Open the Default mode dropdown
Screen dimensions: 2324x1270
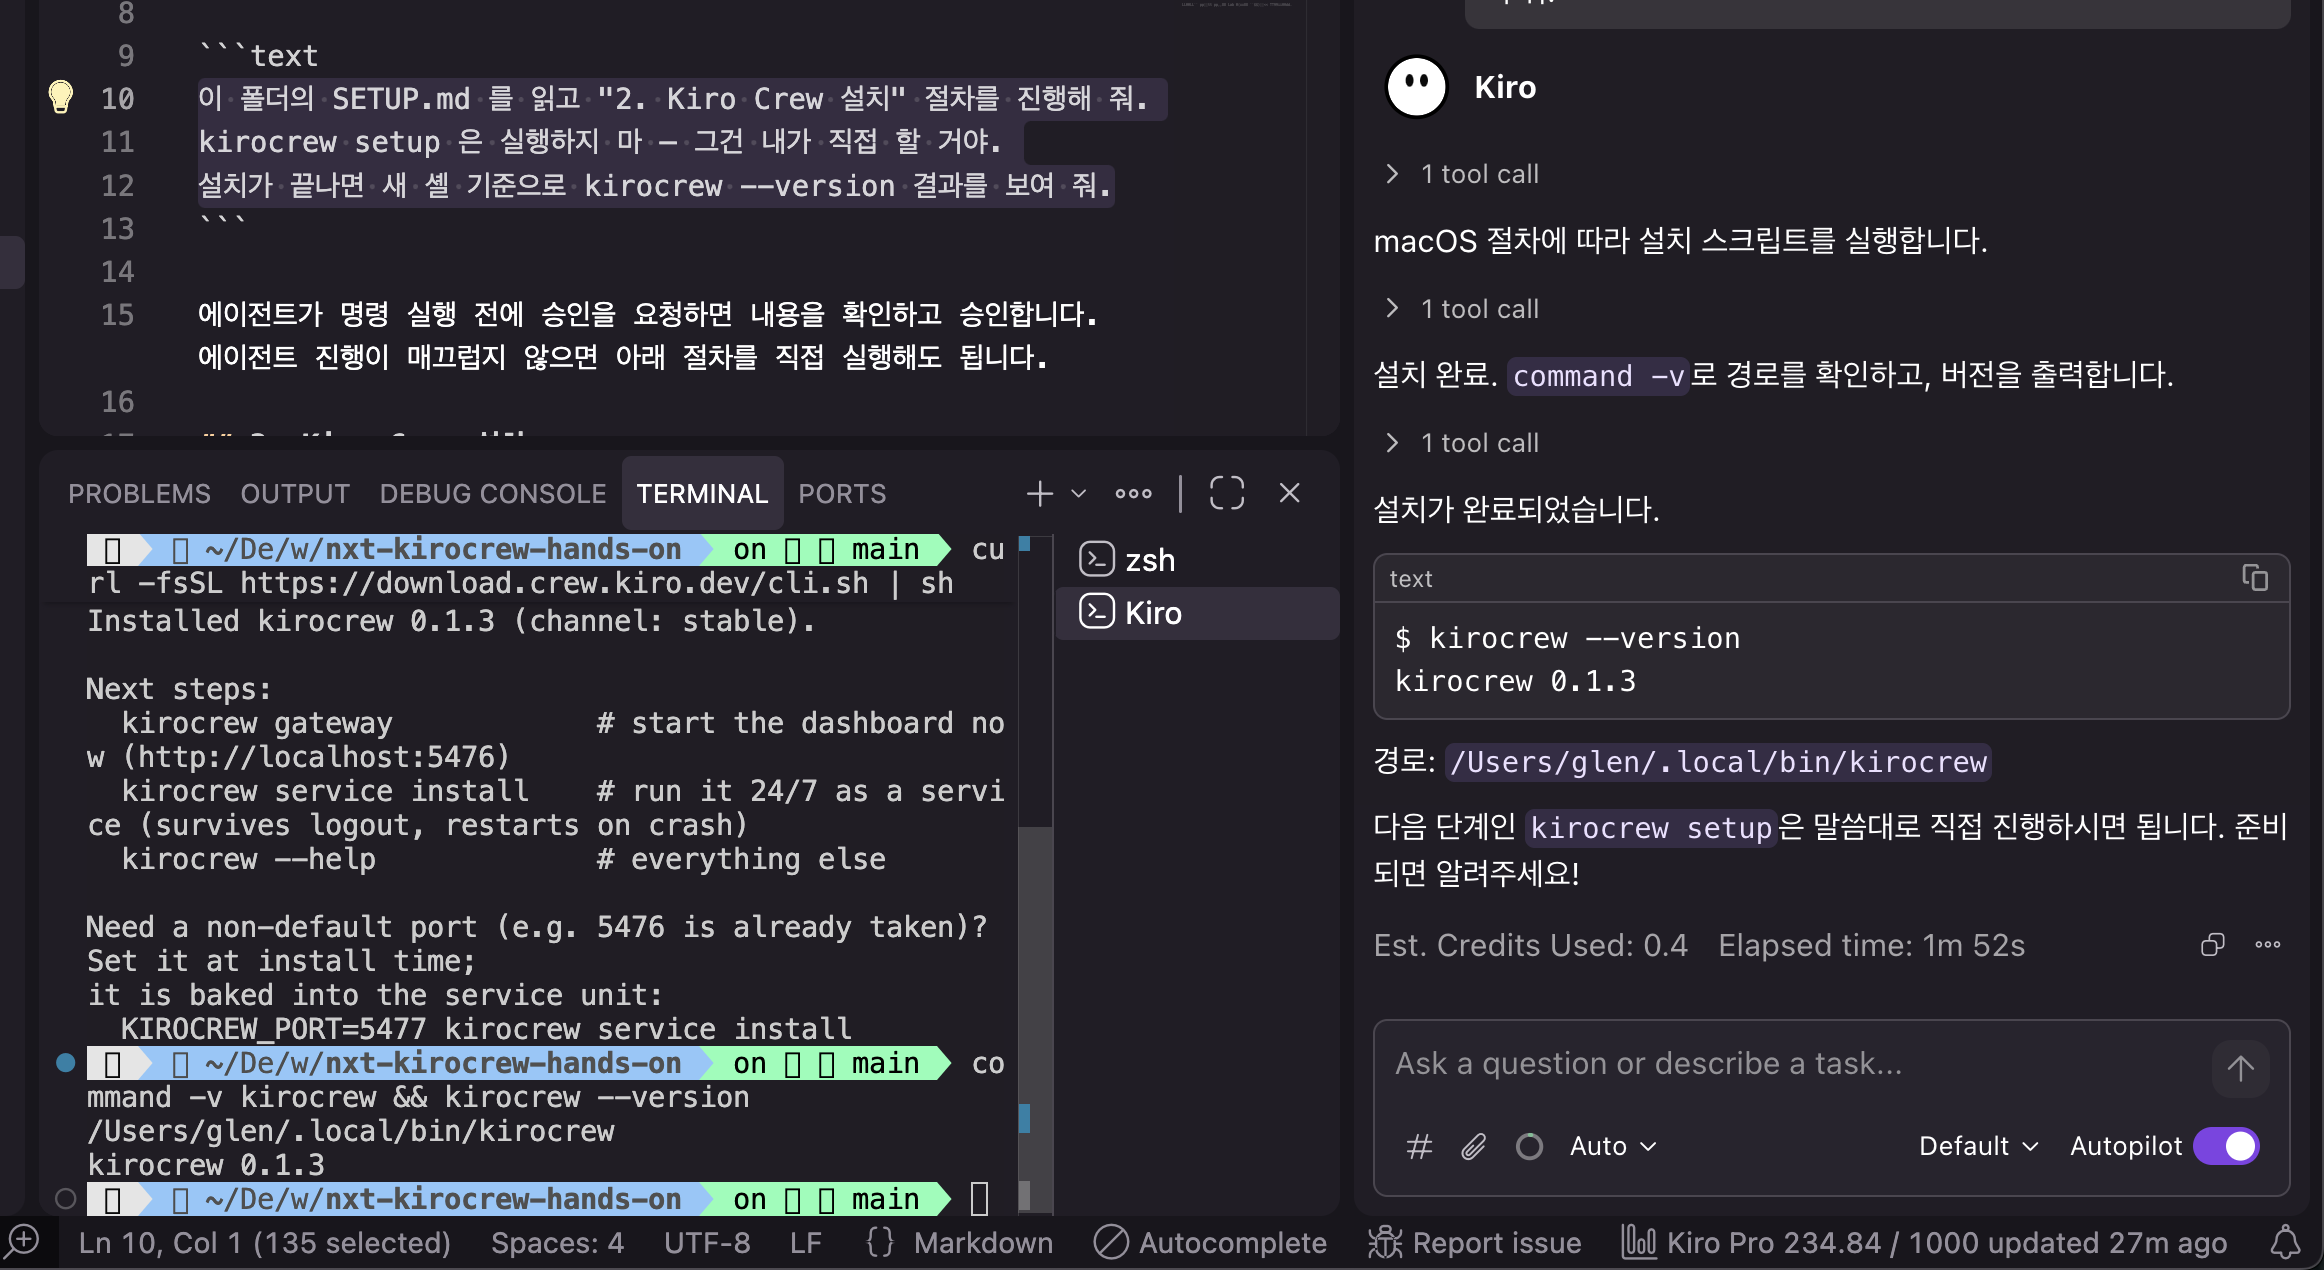[1978, 1146]
